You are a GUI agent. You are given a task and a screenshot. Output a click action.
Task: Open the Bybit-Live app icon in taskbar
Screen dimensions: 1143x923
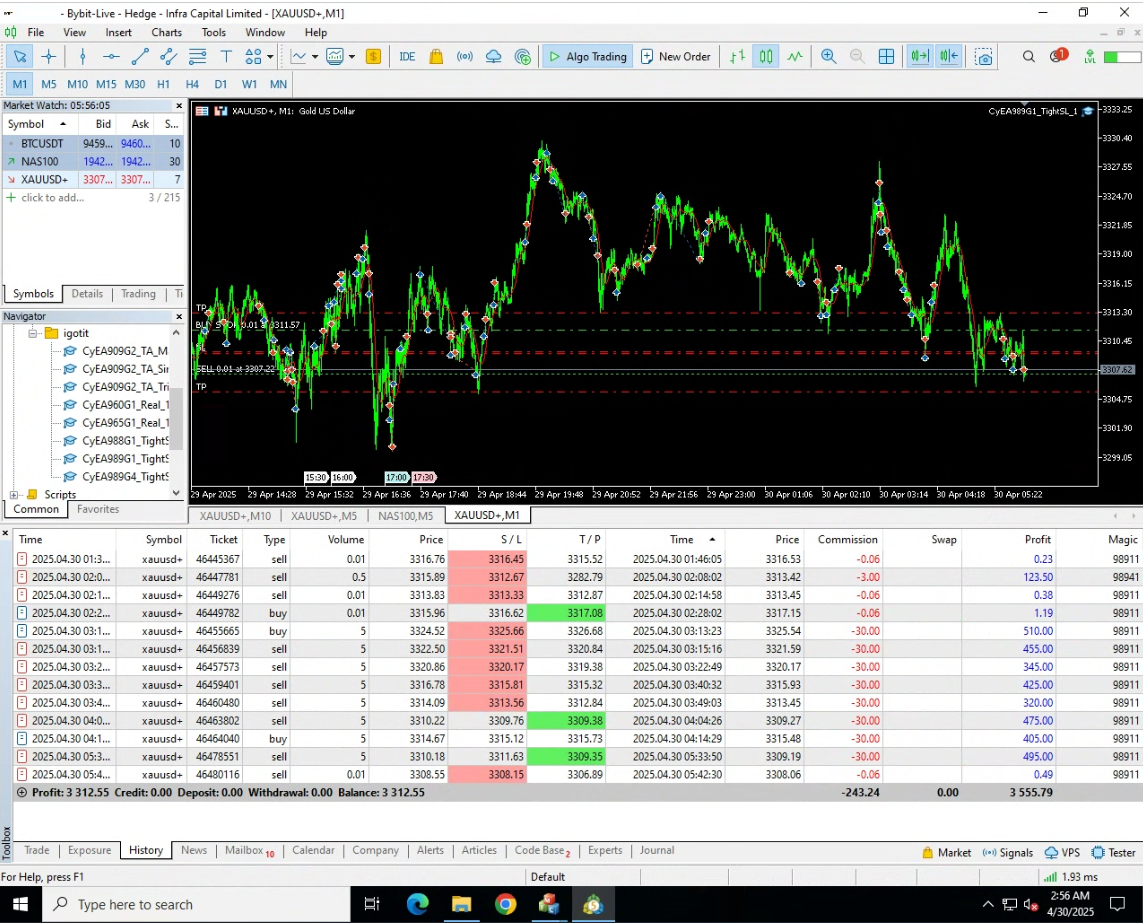tap(593, 905)
